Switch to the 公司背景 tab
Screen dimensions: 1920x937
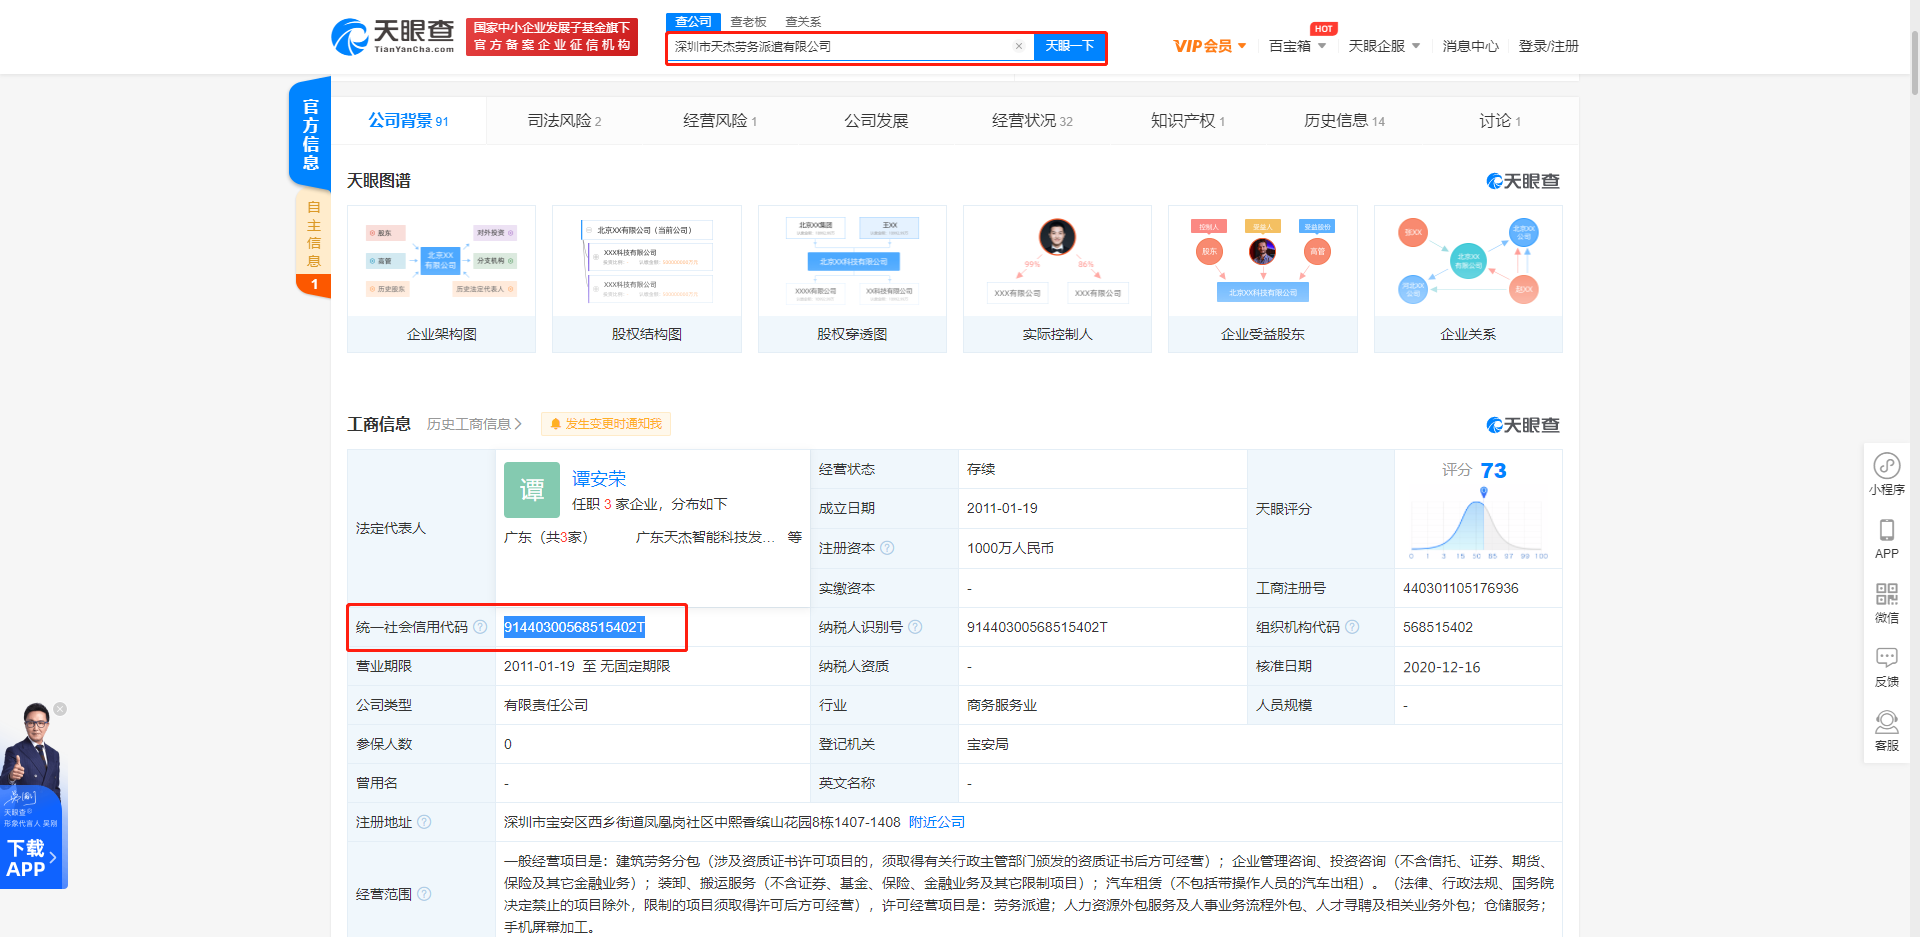pos(408,121)
